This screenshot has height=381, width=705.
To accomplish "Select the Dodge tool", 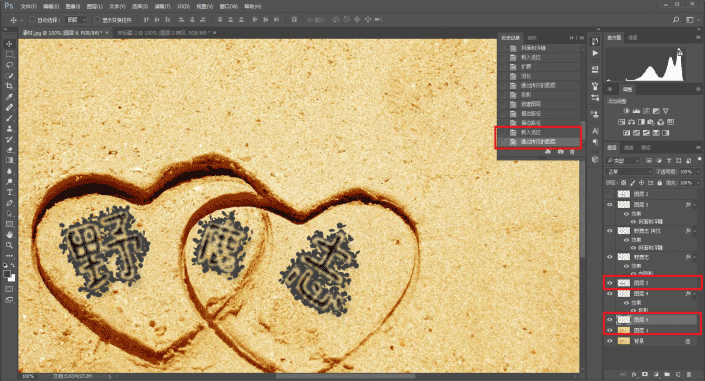I will (x=9, y=182).
